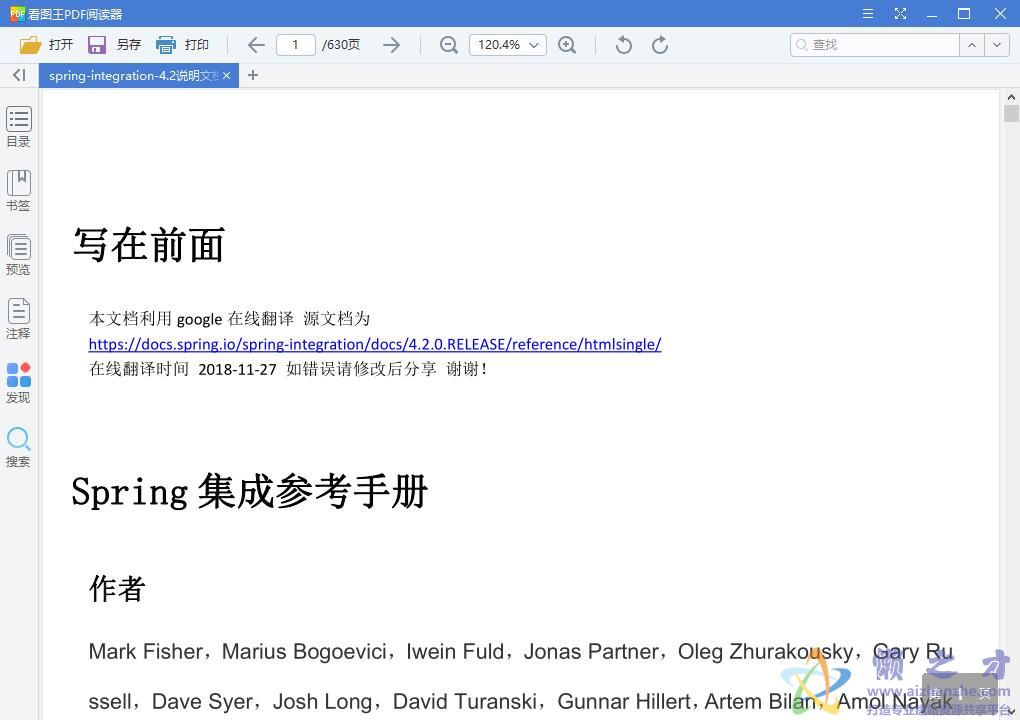
Task: Open the 目录 contents panel
Action: (19, 127)
